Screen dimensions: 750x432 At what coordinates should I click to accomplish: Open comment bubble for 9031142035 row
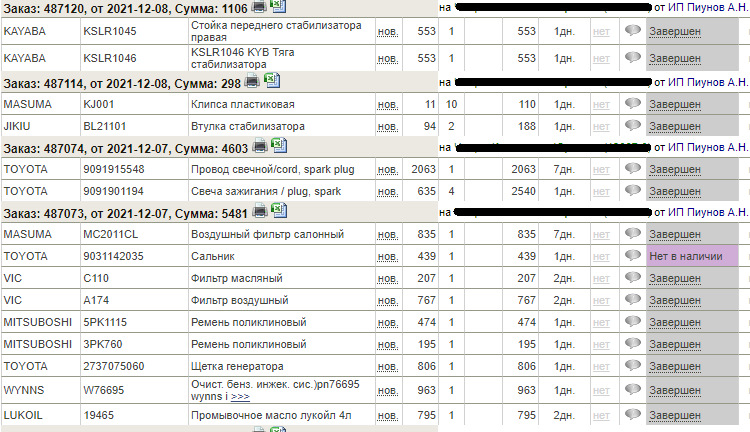click(632, 255)
